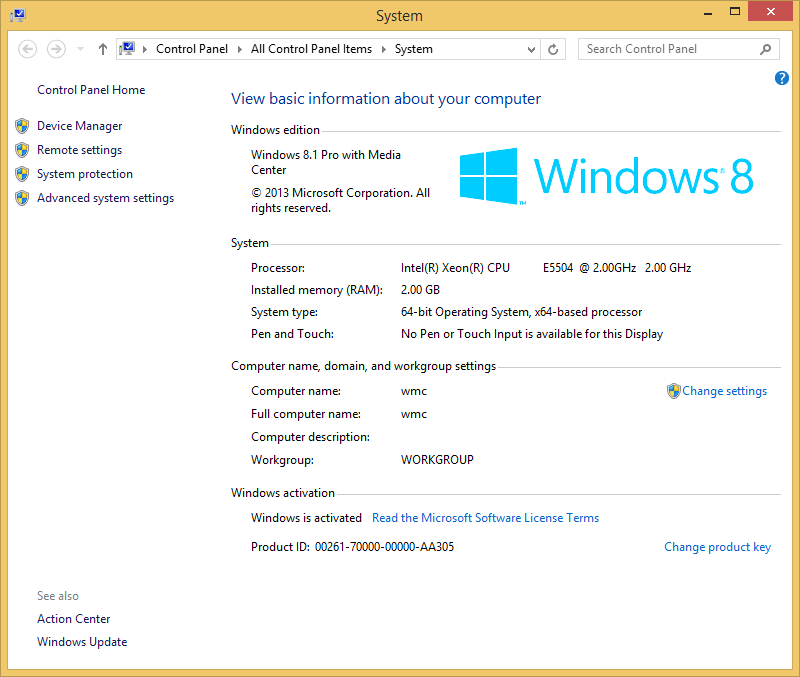Click the Windows 8 logo graphic
The width and height of the screenshot is (800, 677).
coord(610,176)
